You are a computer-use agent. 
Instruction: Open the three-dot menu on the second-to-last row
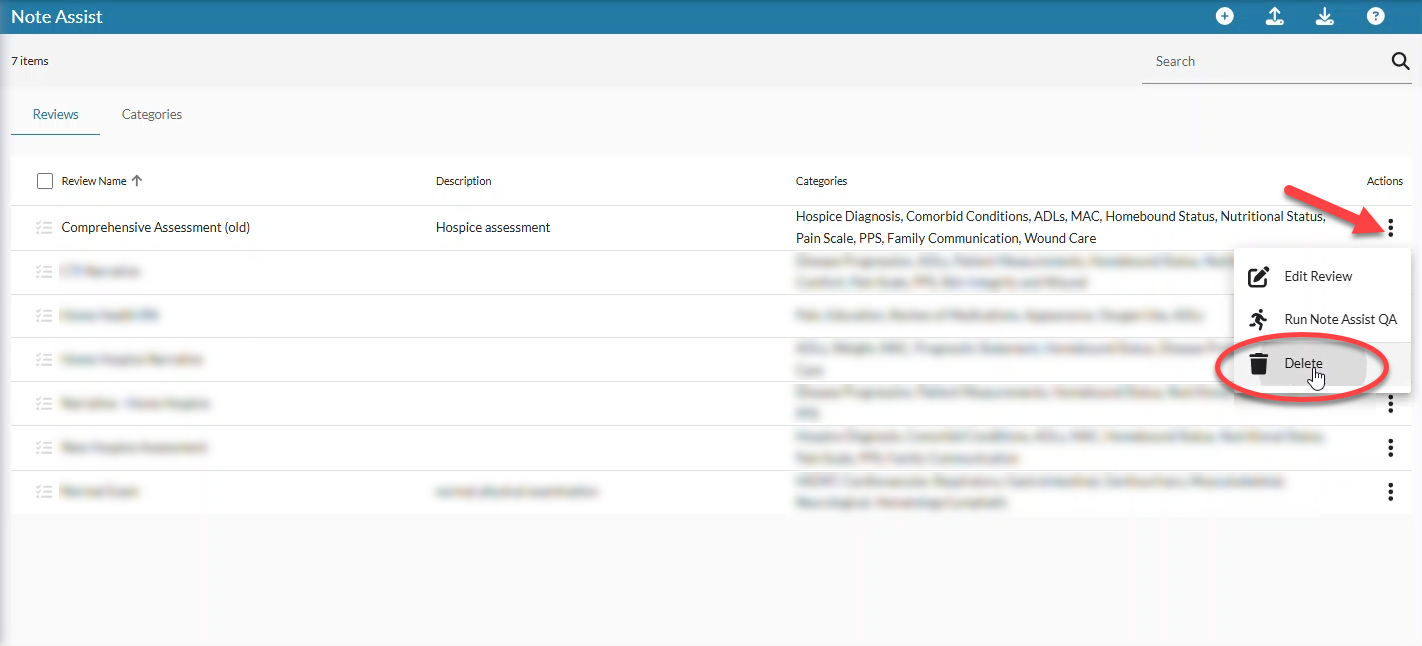[1390, 448]
